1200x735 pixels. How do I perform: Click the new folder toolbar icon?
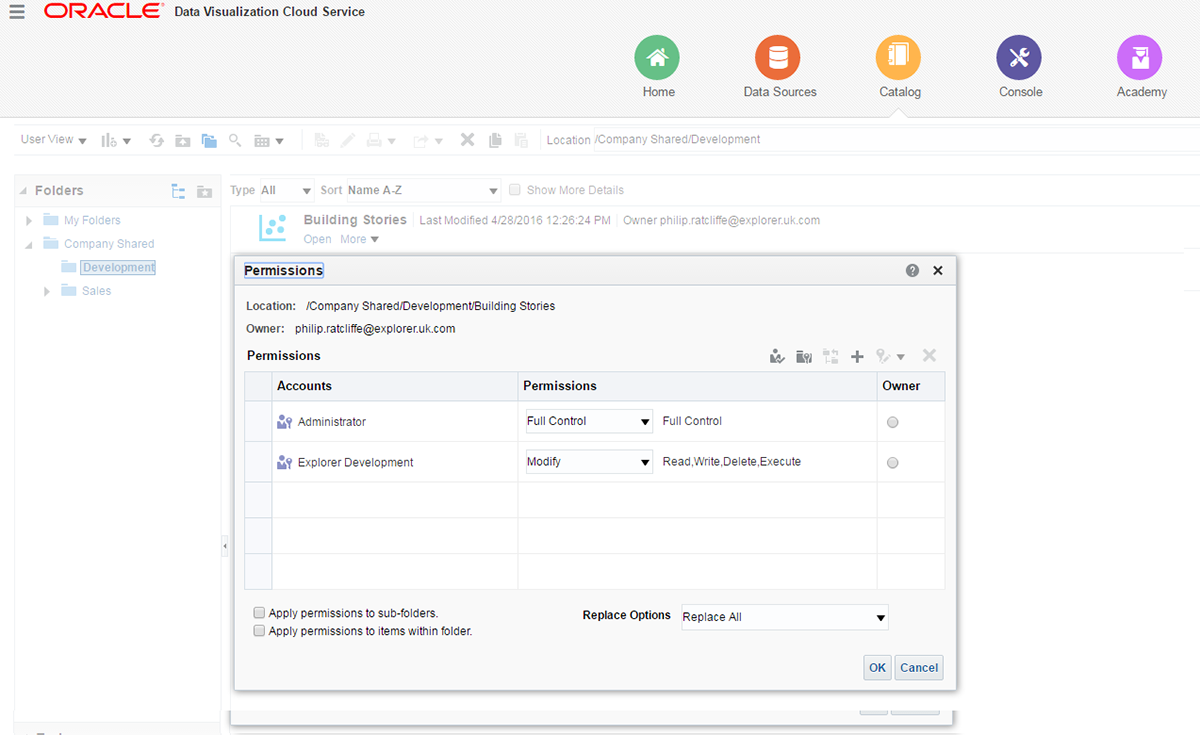coord(183,141)
